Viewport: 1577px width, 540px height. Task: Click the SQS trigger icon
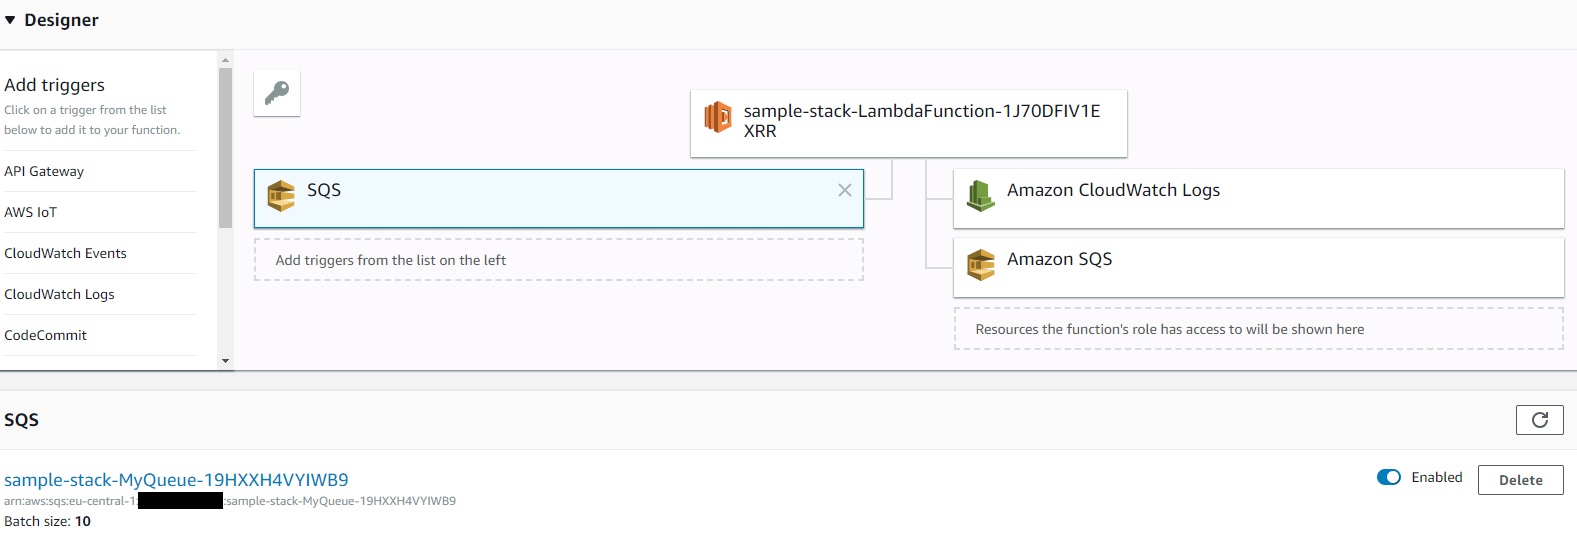pos(281,196)
